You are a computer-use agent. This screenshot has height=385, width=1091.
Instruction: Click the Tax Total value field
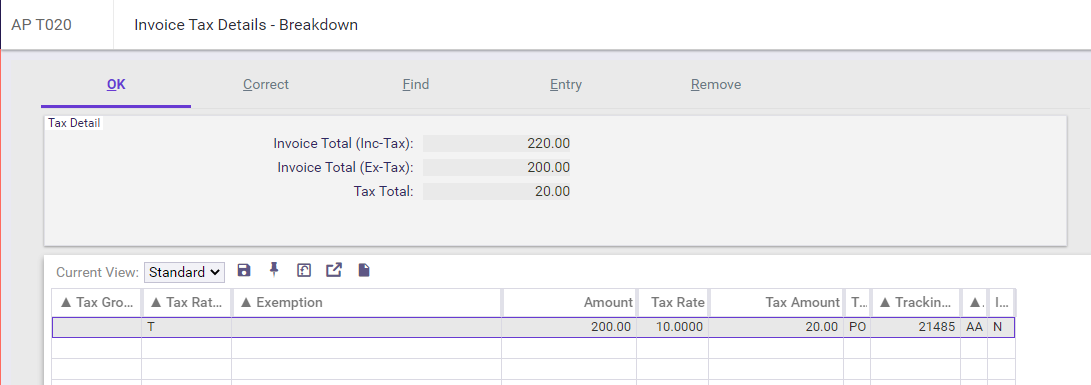point(497,191)
